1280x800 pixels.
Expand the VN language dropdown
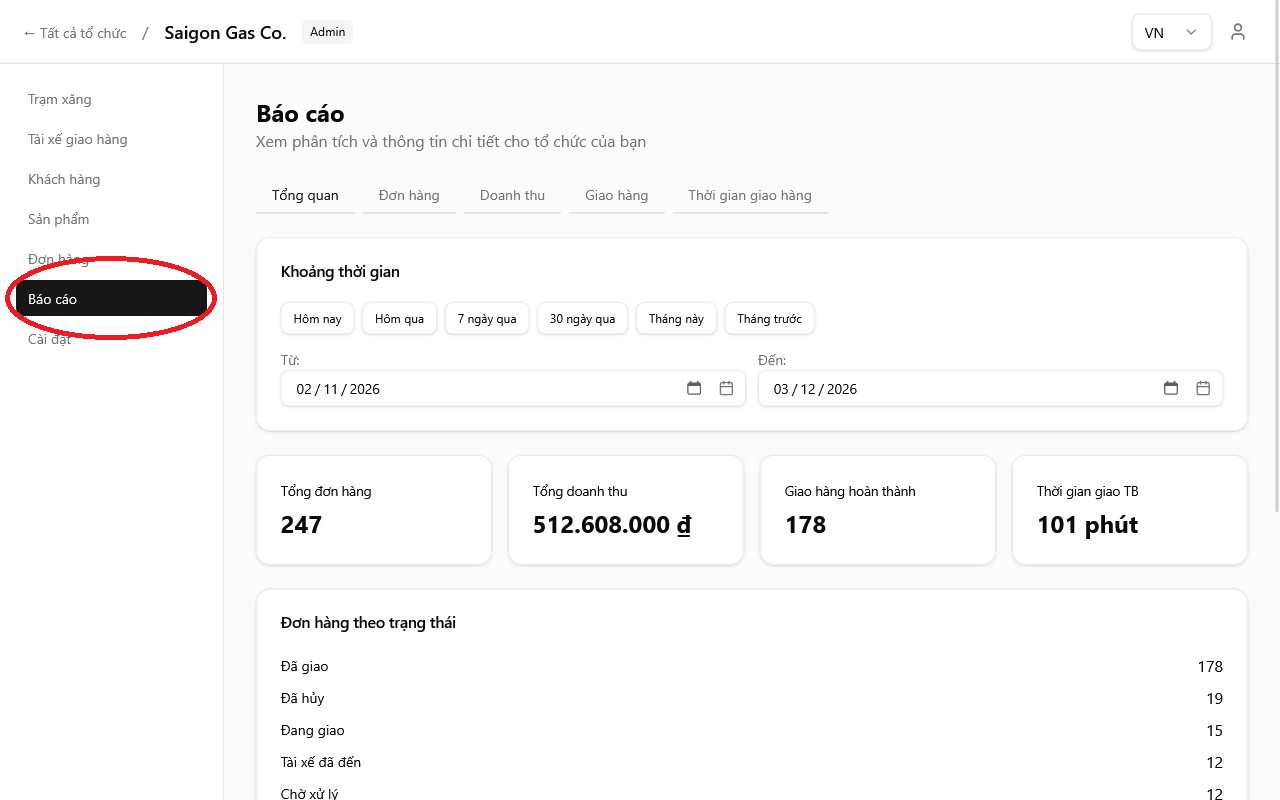(x=1171, y=32)
